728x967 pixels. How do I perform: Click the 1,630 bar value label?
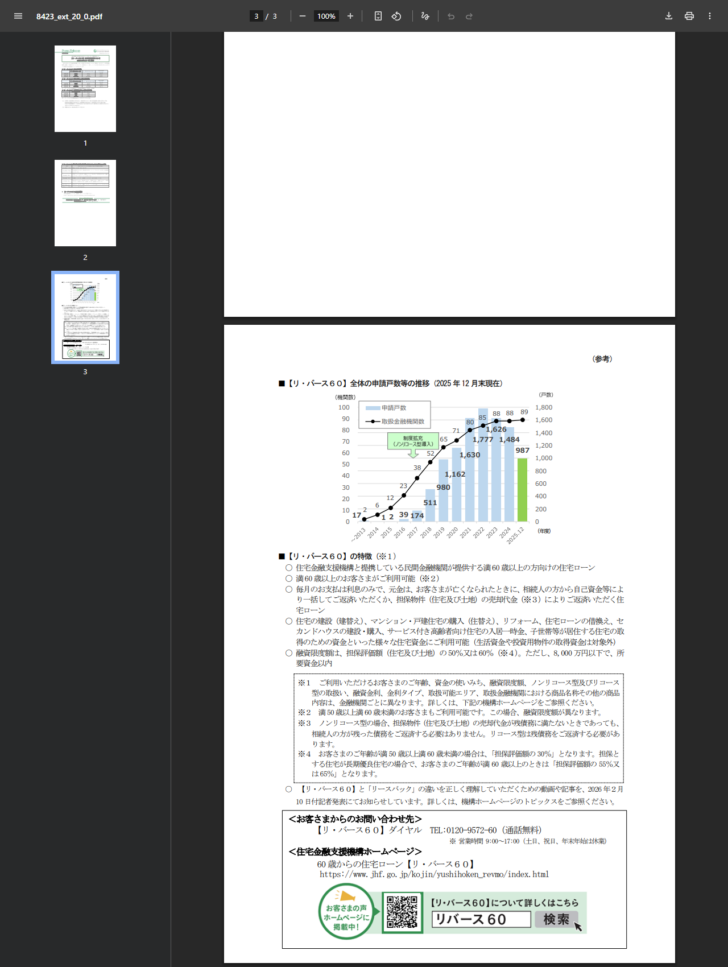click(469, 455)
